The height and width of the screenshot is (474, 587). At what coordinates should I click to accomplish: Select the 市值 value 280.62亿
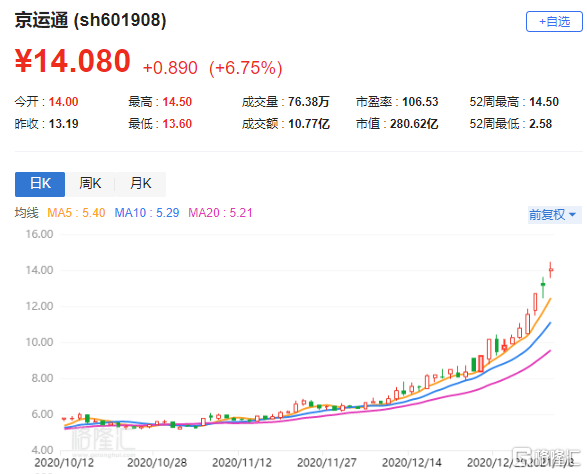pos(414,124)
